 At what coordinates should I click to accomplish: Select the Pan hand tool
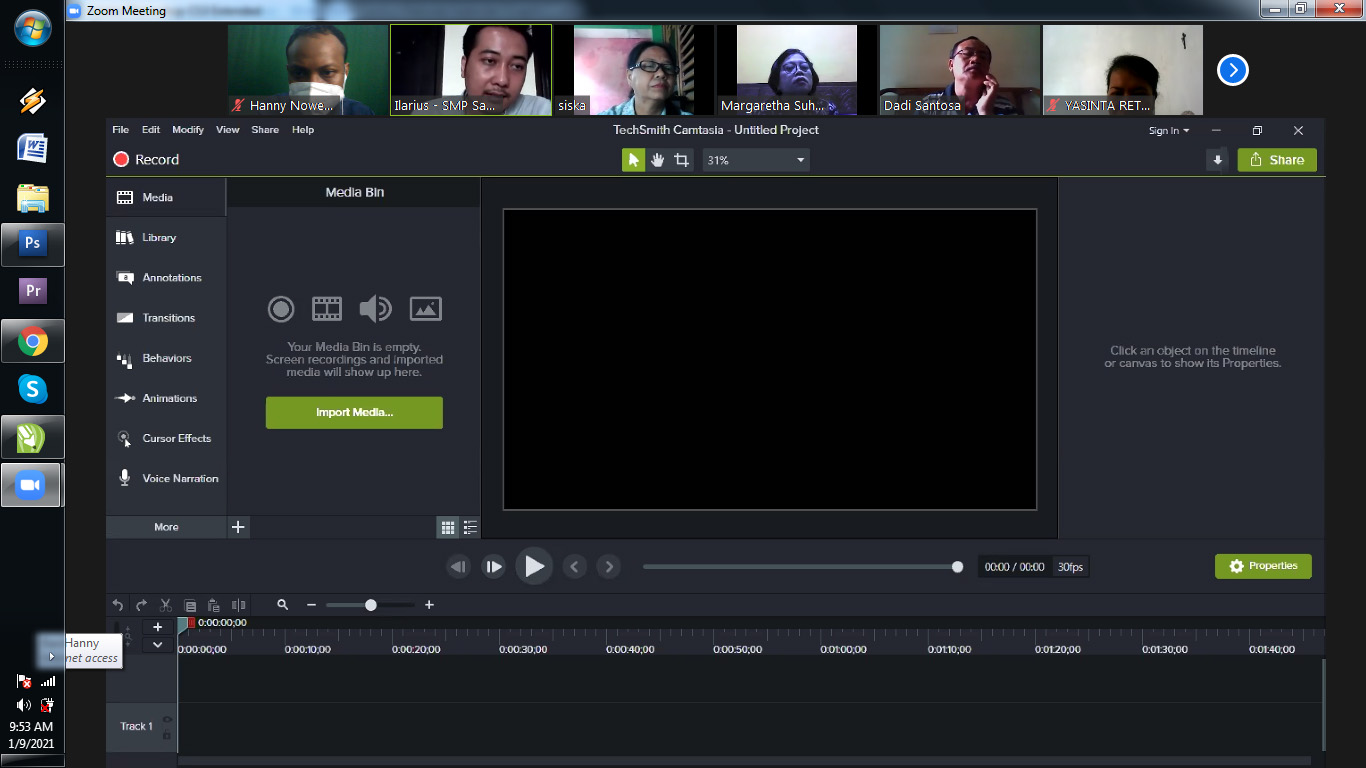pos(658,160)
